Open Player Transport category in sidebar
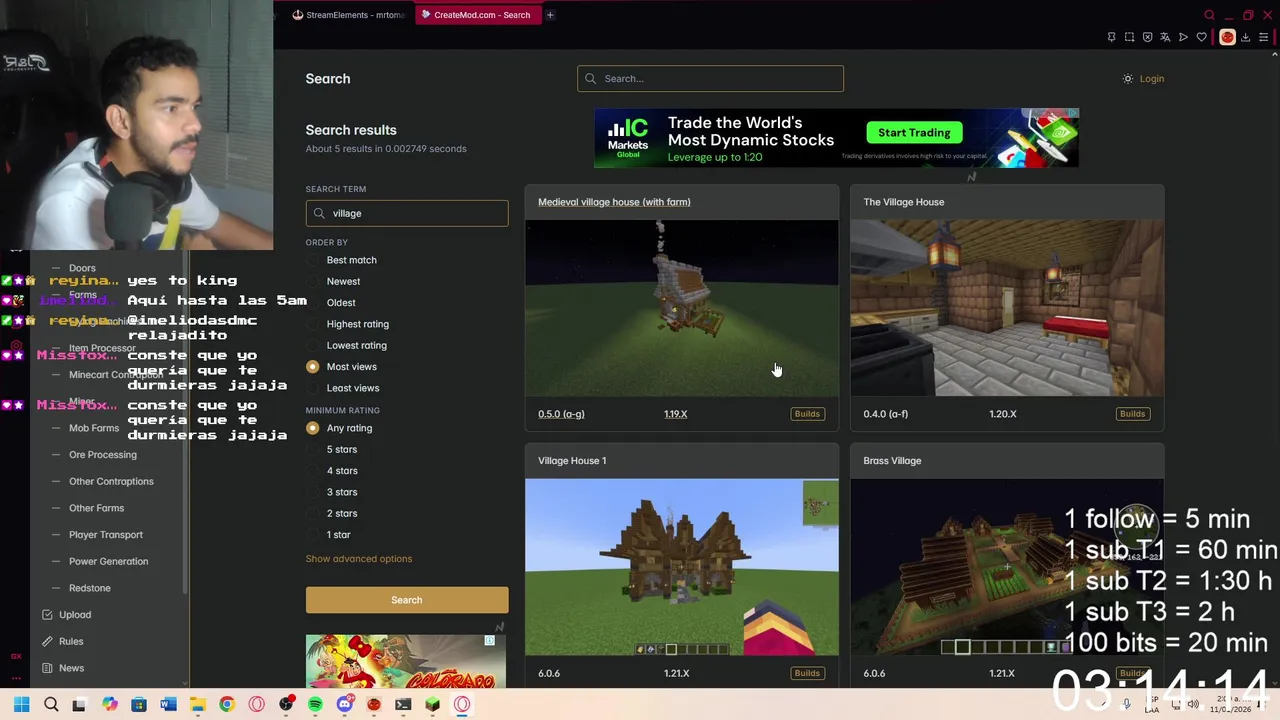The image size is (1280, 720). point(106,535)
